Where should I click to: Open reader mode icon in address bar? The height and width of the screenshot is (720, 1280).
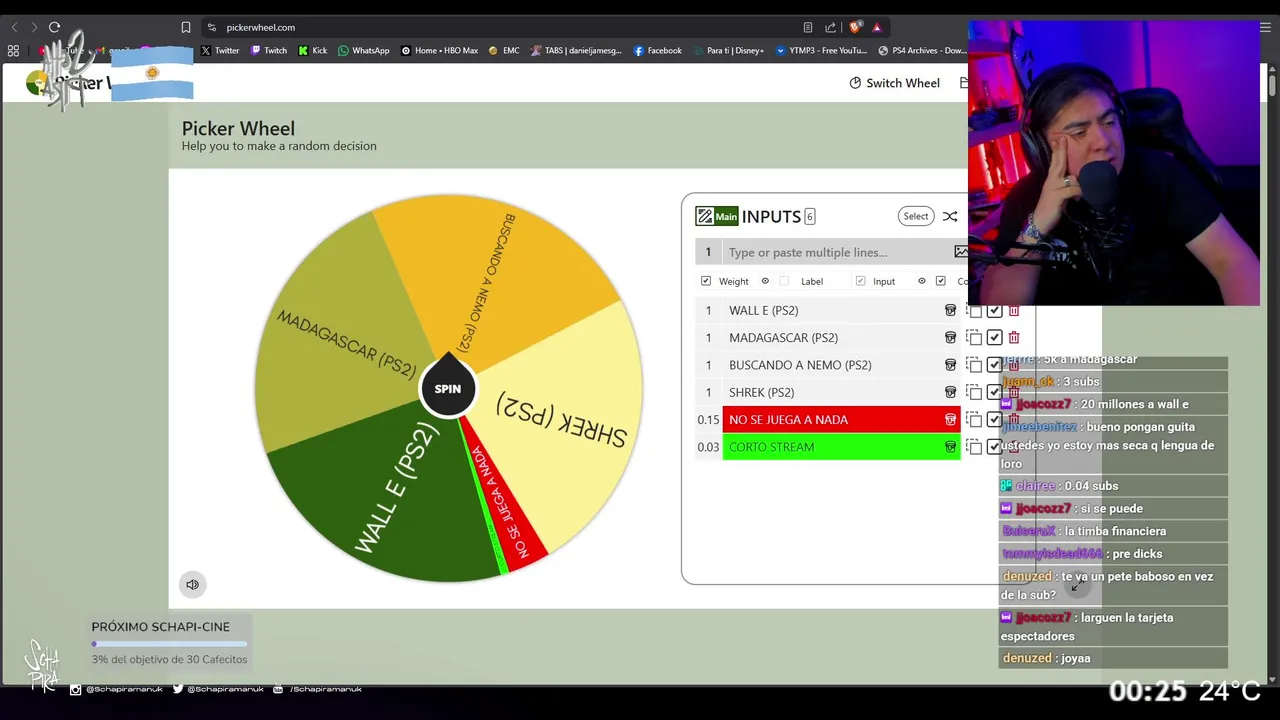coord(808,27)
